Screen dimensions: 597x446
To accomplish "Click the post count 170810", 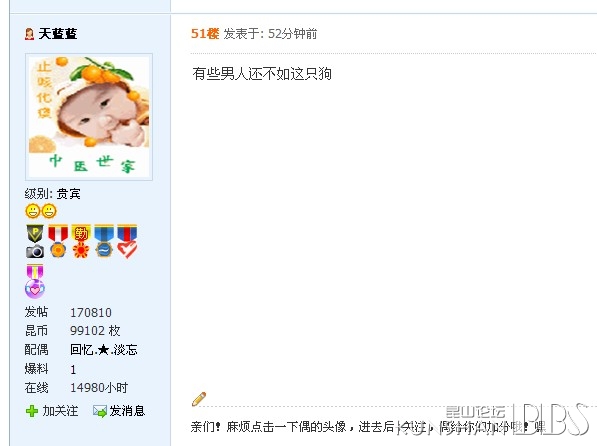I will tap(91, 313).
